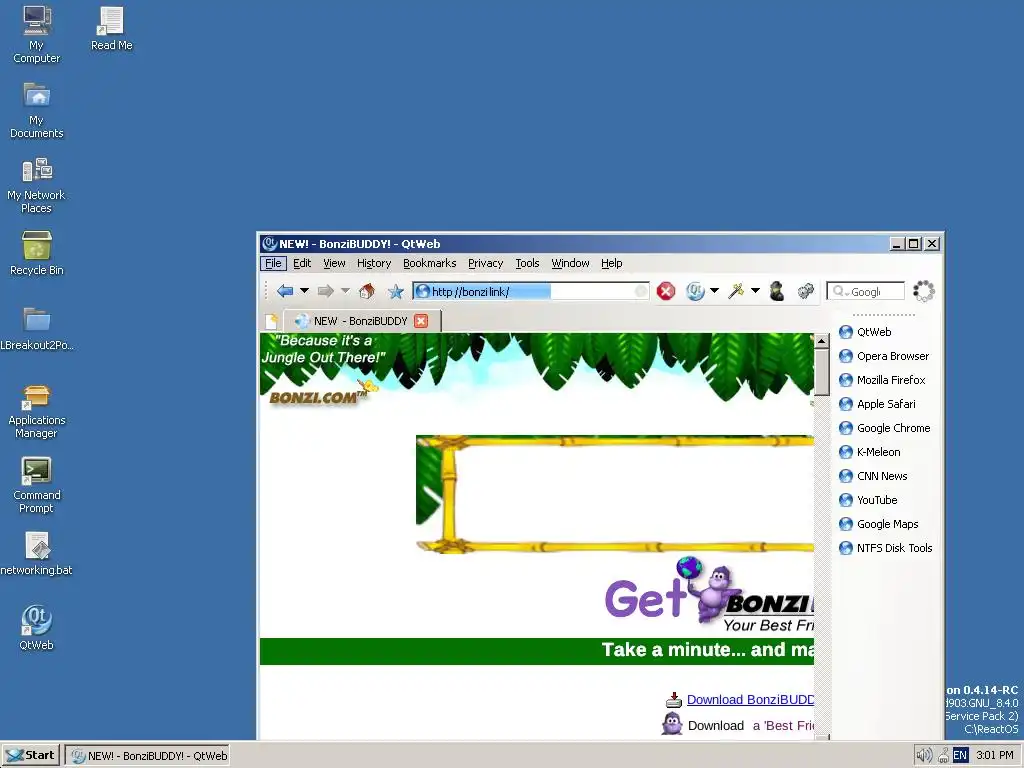
Task: Open the dropdown next to magic wand
Action: pos(756,291)
